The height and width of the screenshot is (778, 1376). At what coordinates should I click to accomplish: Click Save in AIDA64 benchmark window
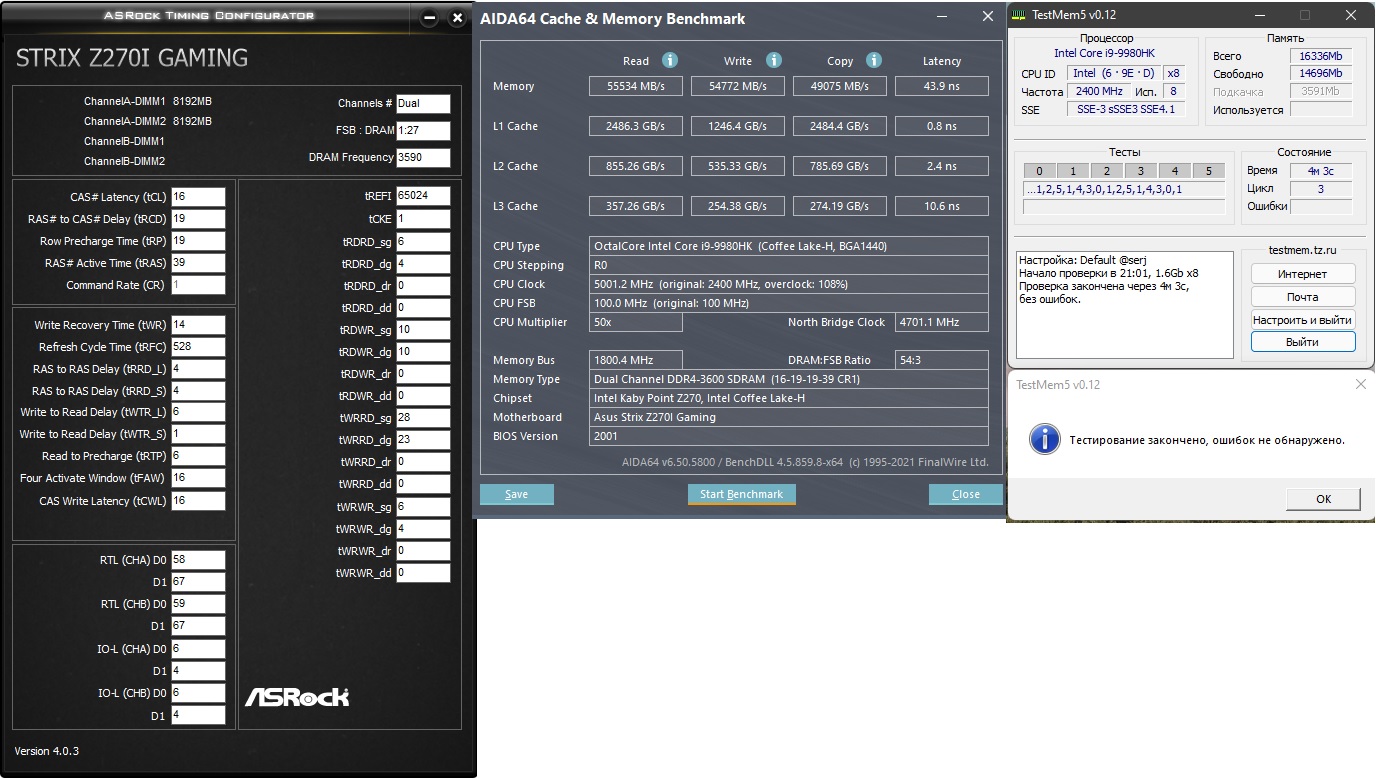(517, 494)
